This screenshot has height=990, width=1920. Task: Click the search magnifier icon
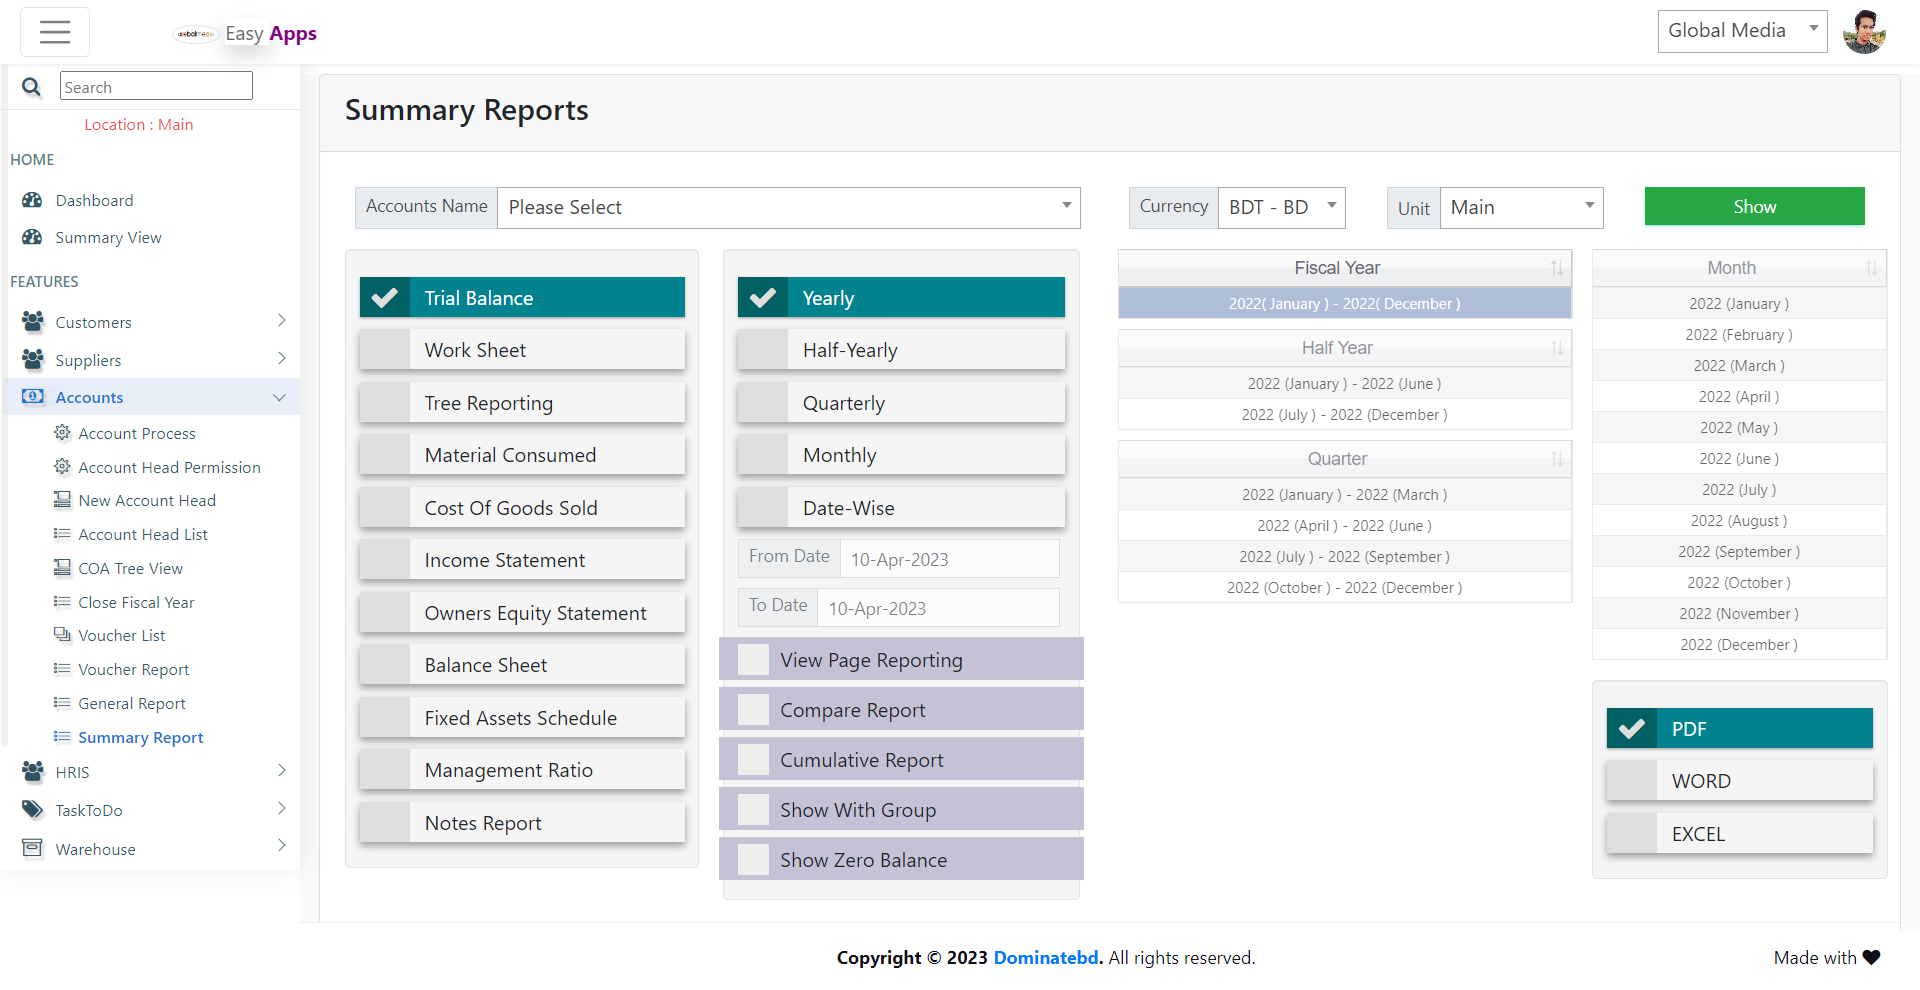[32, 87]
